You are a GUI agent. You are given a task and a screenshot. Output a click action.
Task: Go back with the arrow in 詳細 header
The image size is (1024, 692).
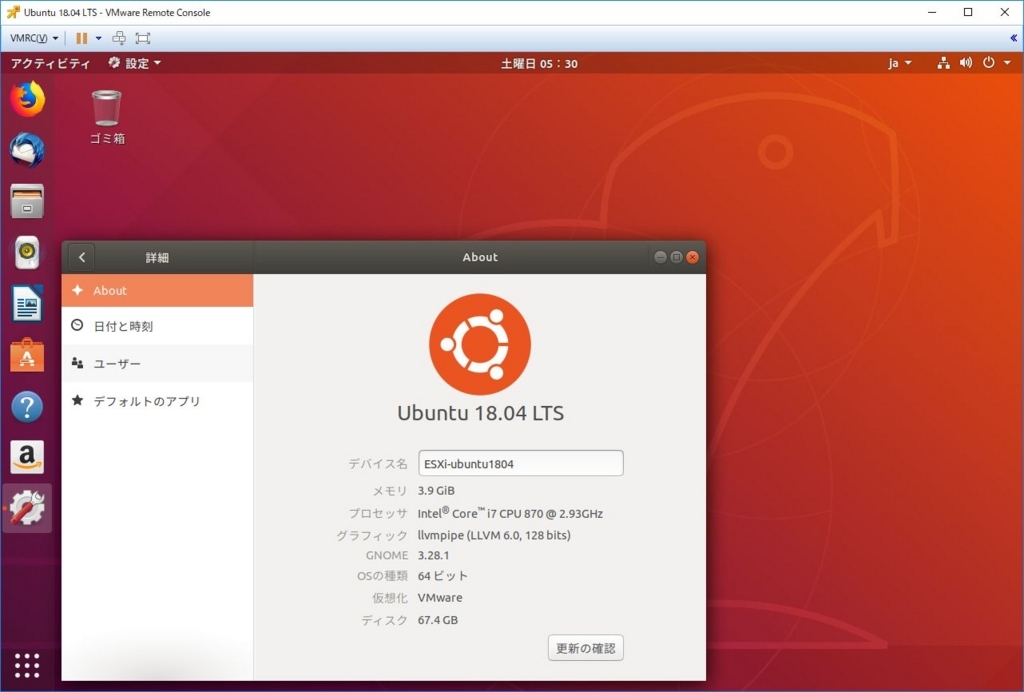tap(82, 257)
